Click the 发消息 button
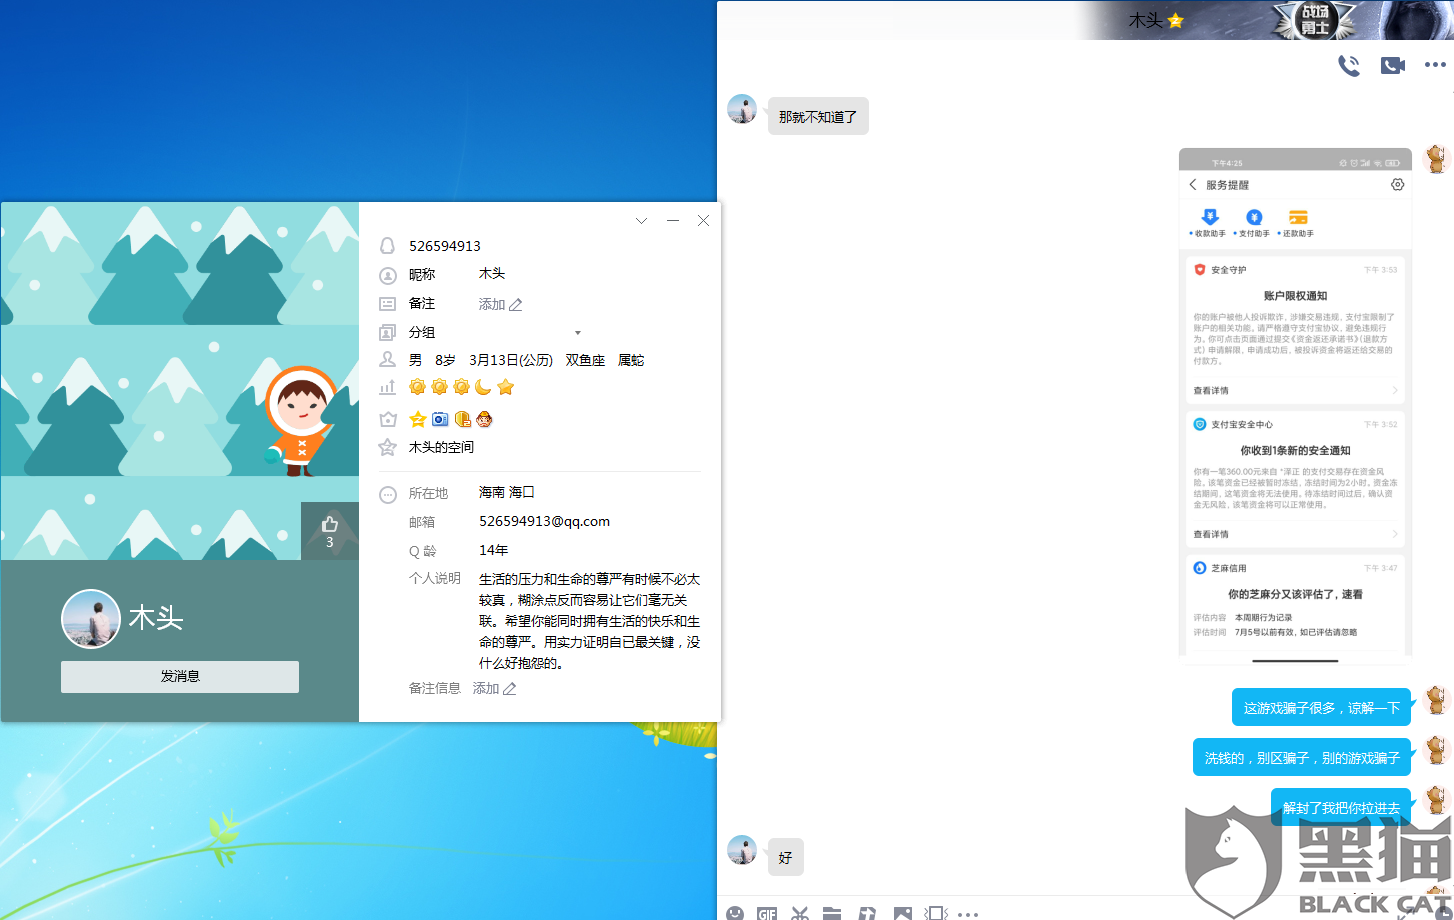 point(180,676)
